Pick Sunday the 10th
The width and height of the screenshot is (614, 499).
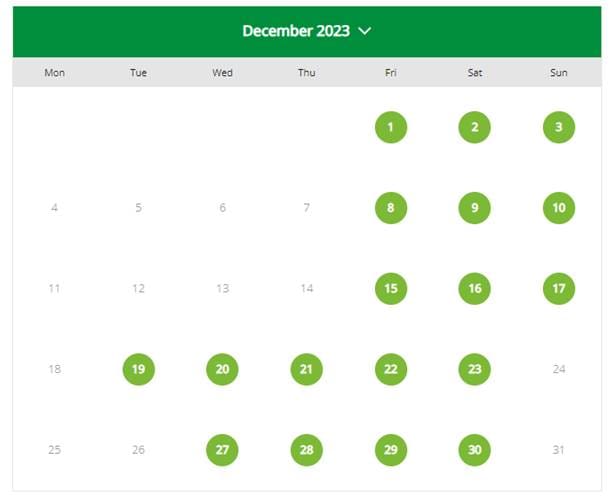click(559, 208)
